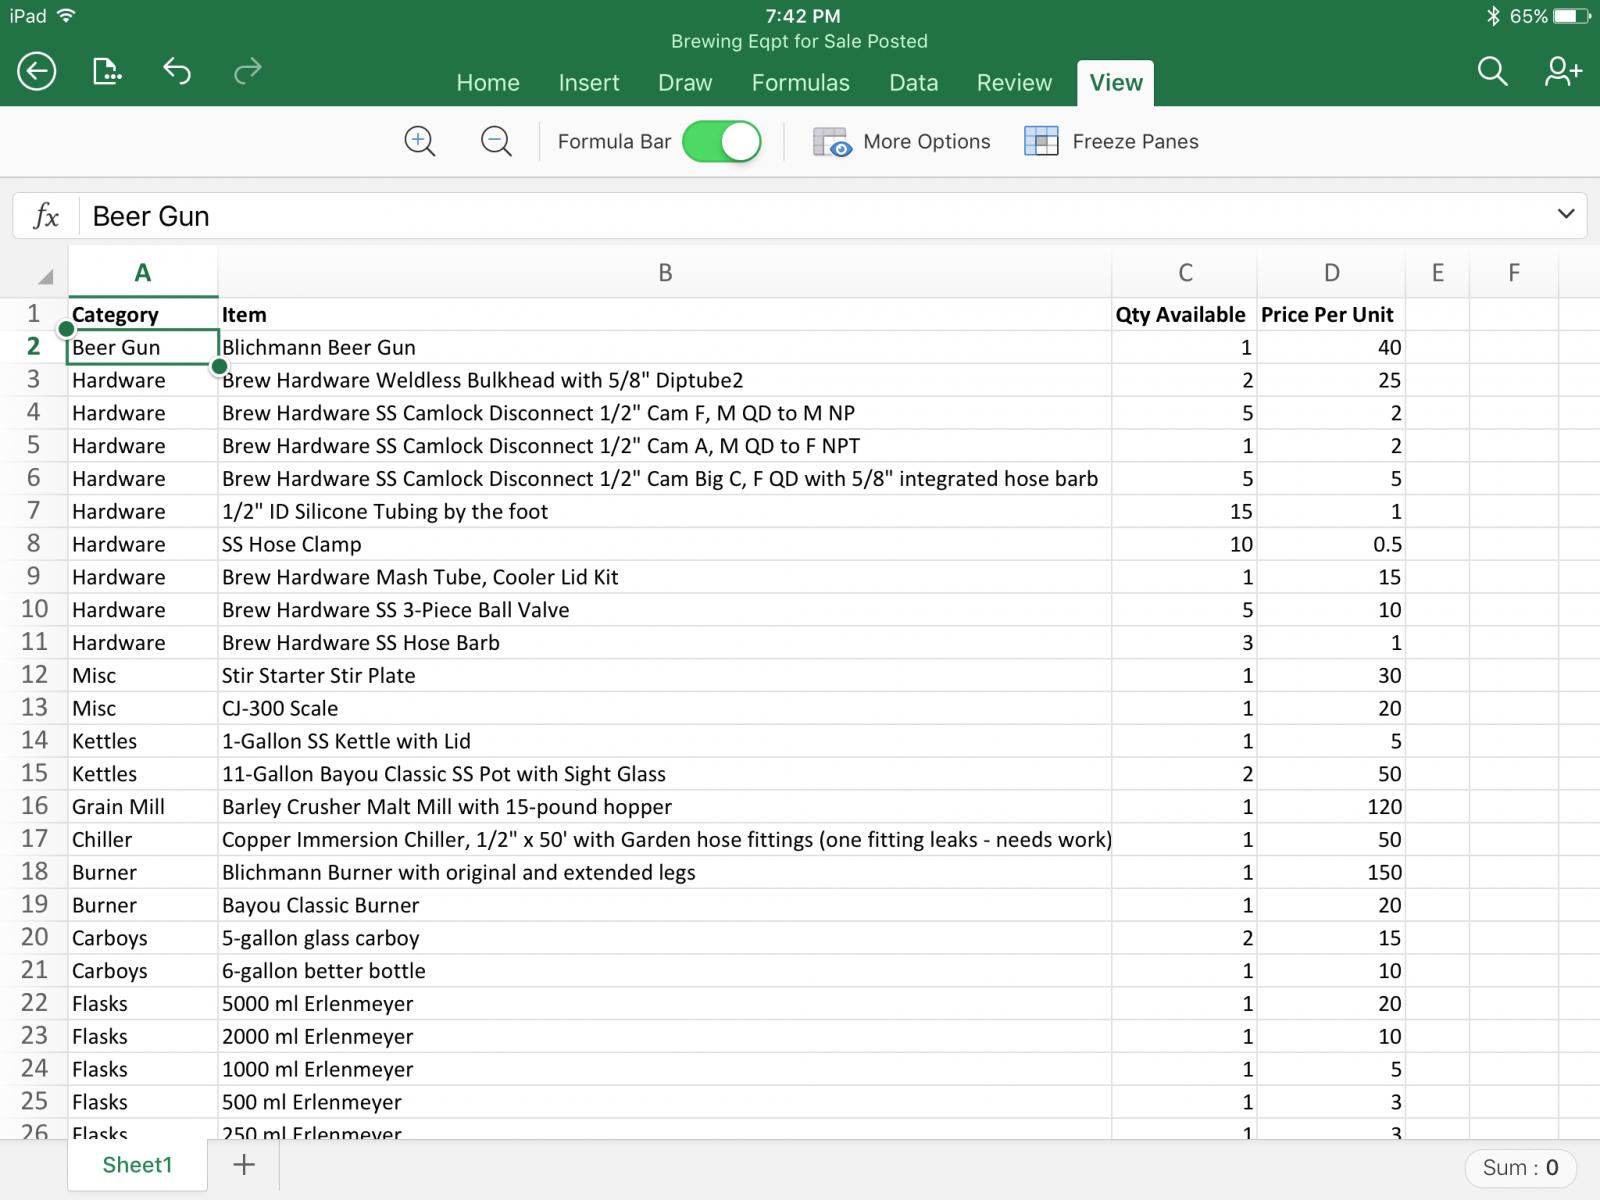The width and height of the screenshot is (1600, 1200).
Task: Select column E header
Action: [x=1437, y=273]
